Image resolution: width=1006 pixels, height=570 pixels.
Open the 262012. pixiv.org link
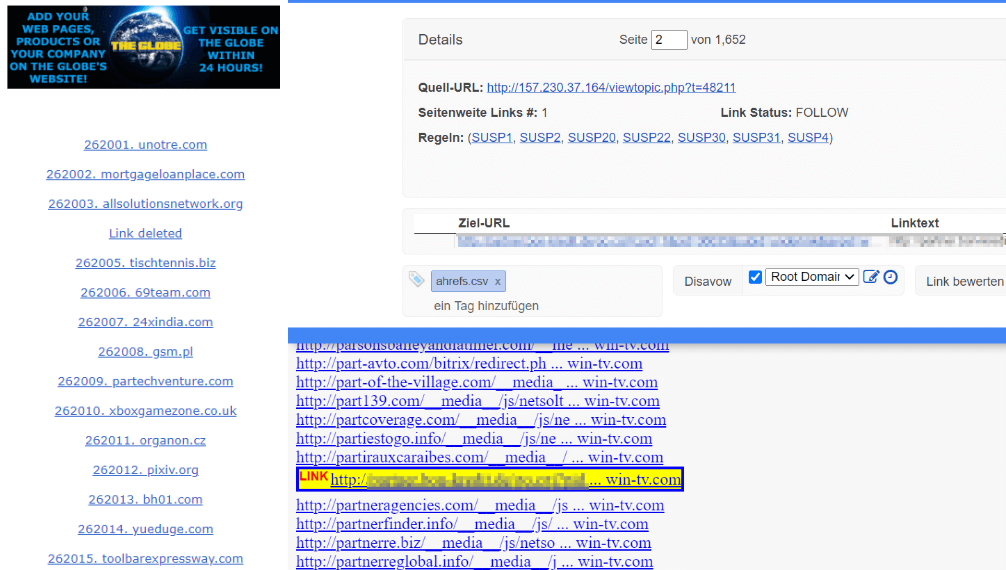pos(146,469)
